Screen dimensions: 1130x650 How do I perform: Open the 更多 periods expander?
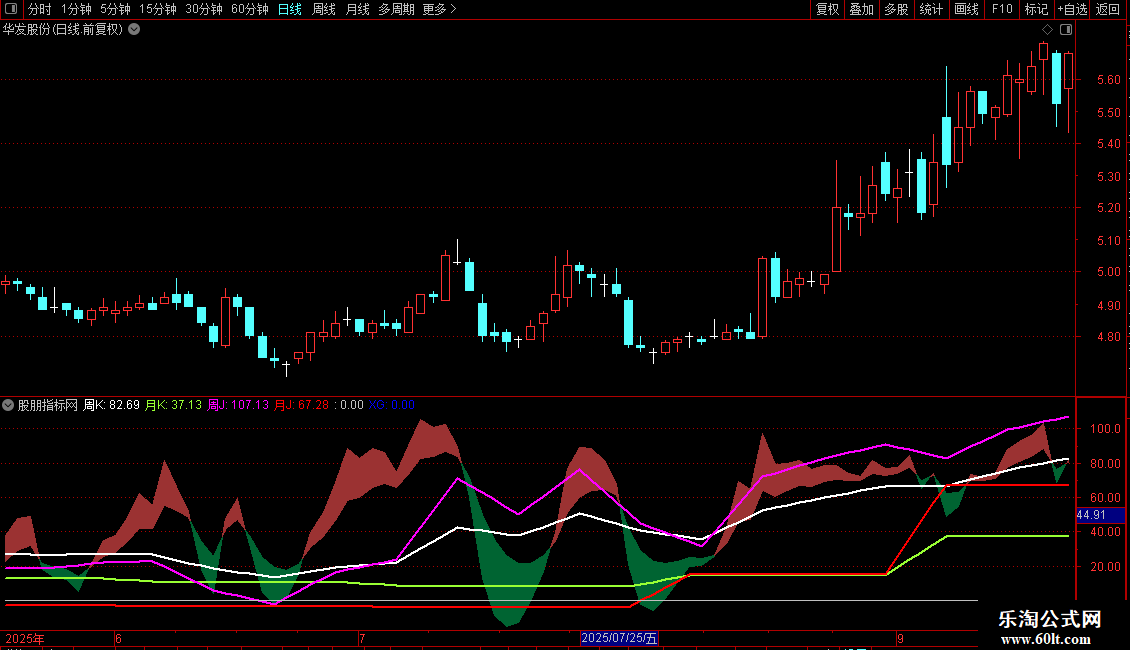tap(439, 9)
